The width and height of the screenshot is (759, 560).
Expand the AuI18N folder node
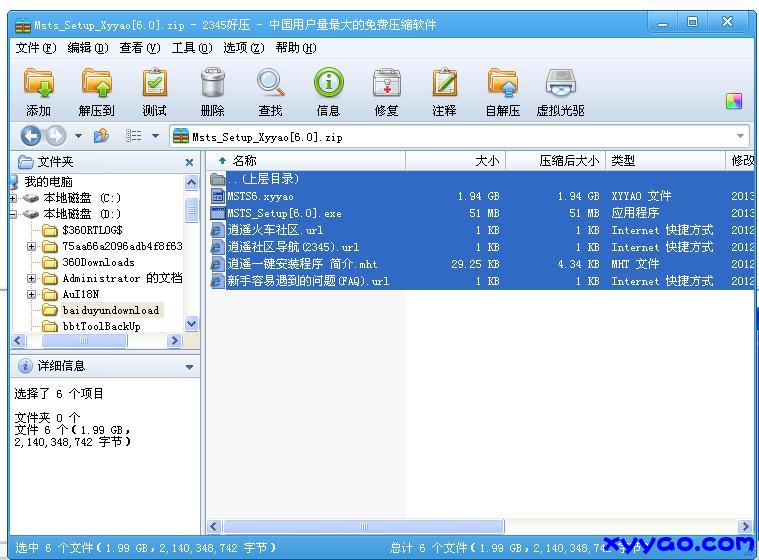32,294
